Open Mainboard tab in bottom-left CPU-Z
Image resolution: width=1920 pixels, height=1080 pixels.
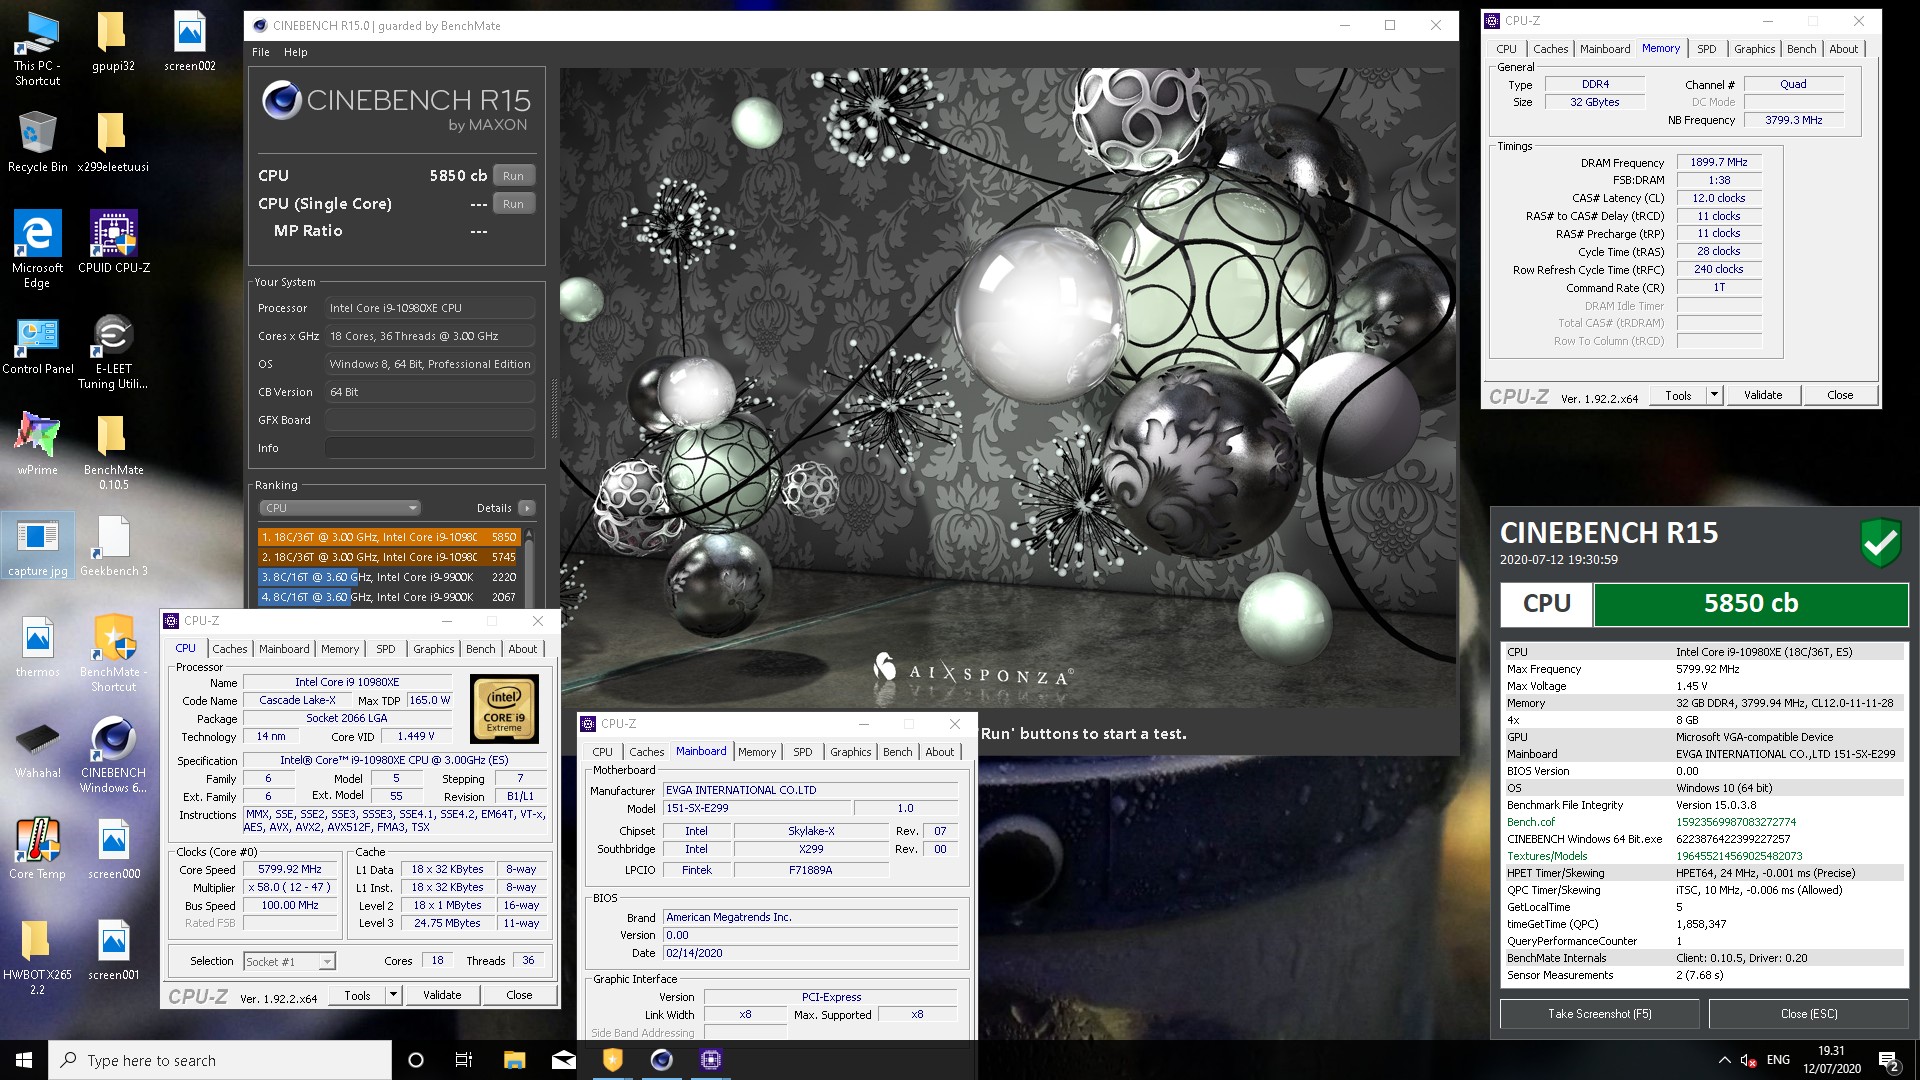pos(284,649)
